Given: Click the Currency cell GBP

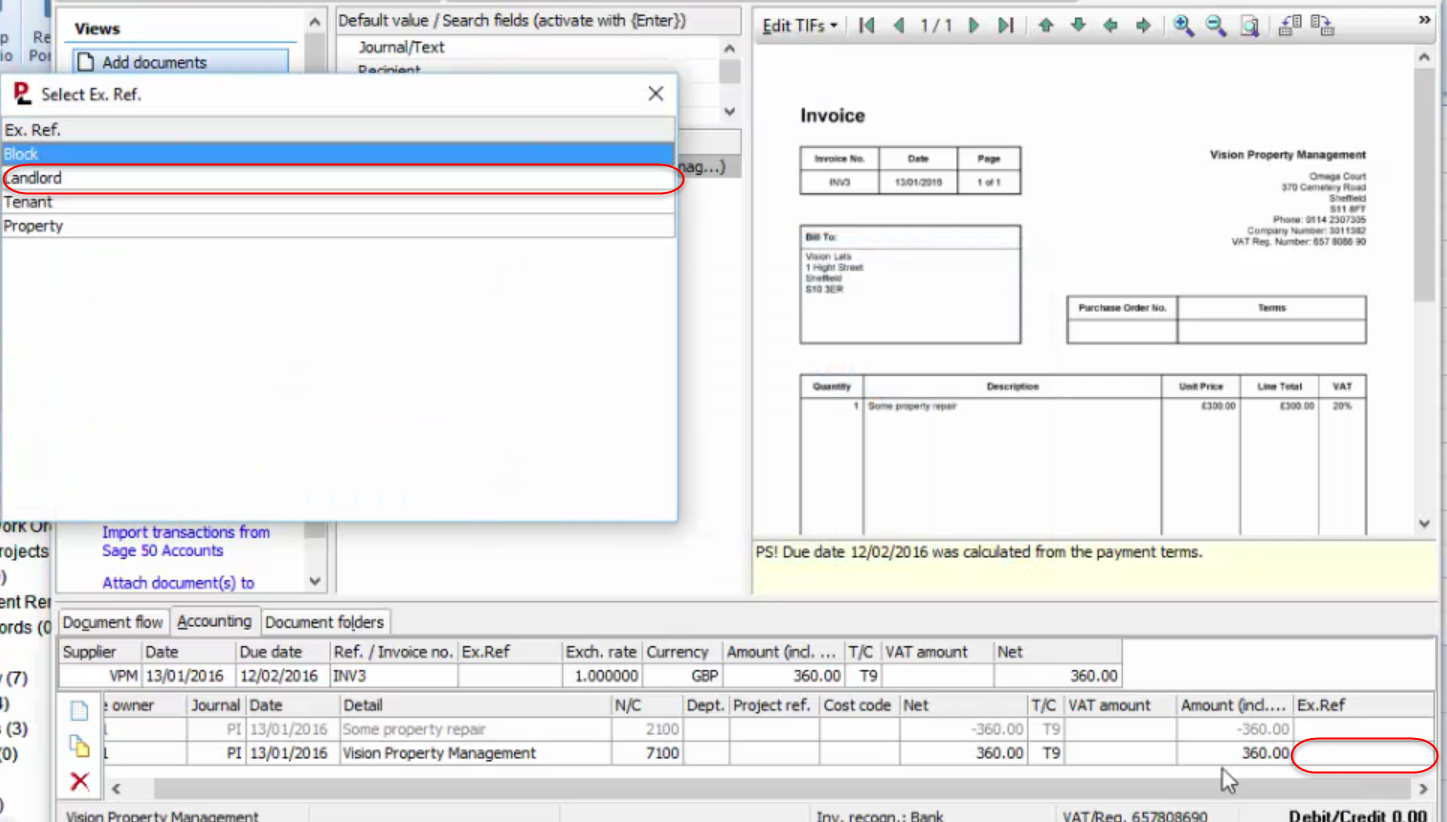Looking at the screenshot, I should click(683, 676).
